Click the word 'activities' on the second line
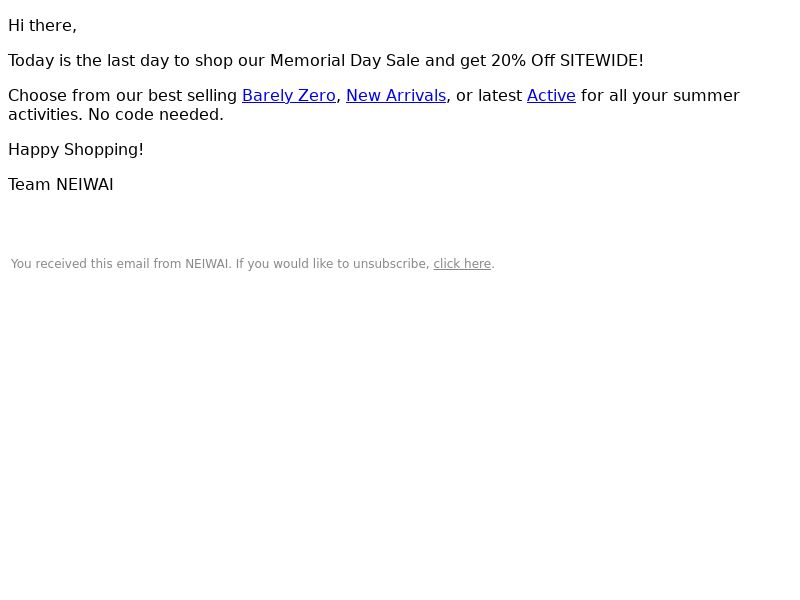 tap(45, 115)
